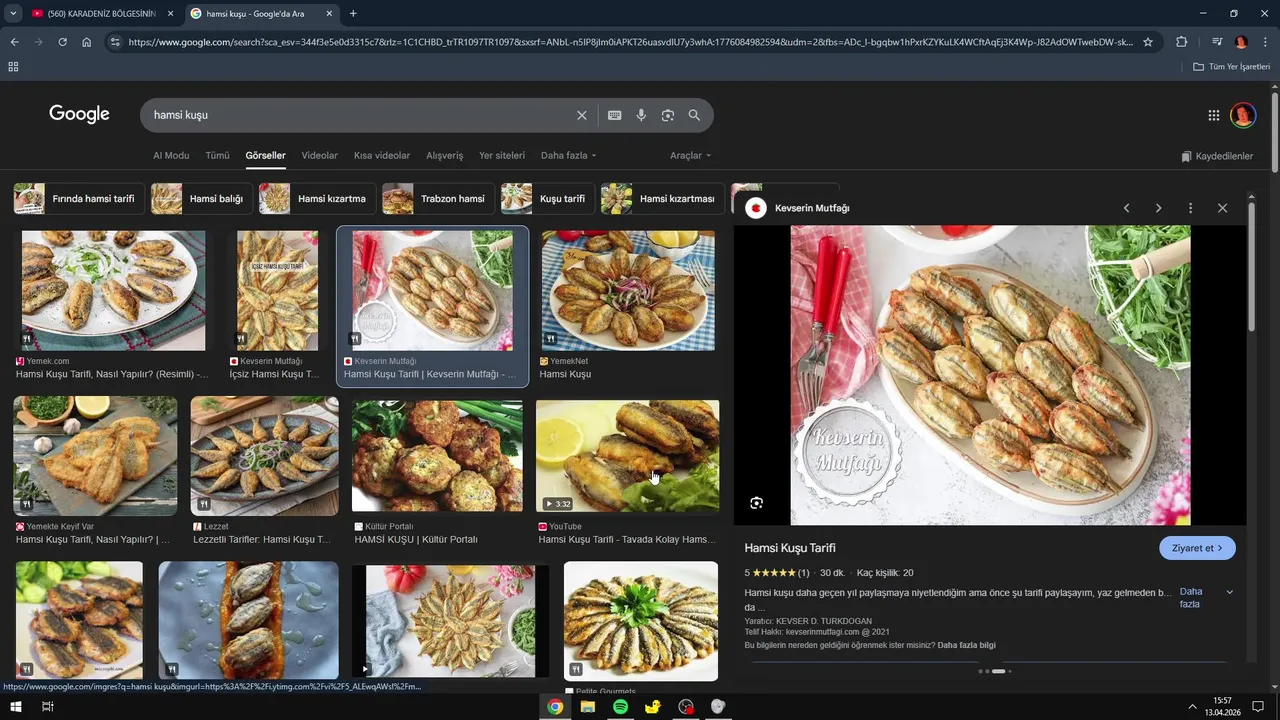The height and width of the screenshot is (720, 1280).
Task: Select the Trabzon hamsi suggestion chip
Action: (438, 199)
